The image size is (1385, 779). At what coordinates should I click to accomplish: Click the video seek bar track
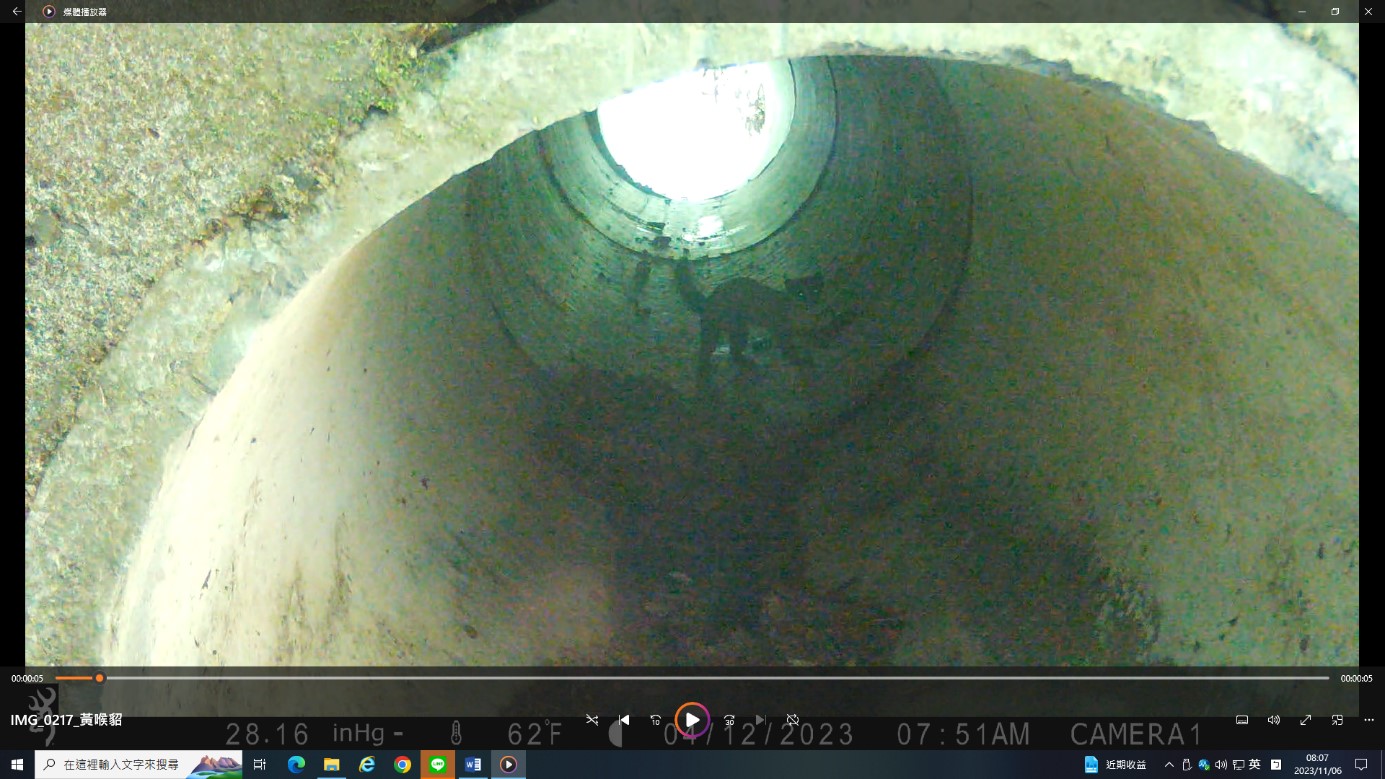point(700,678)
